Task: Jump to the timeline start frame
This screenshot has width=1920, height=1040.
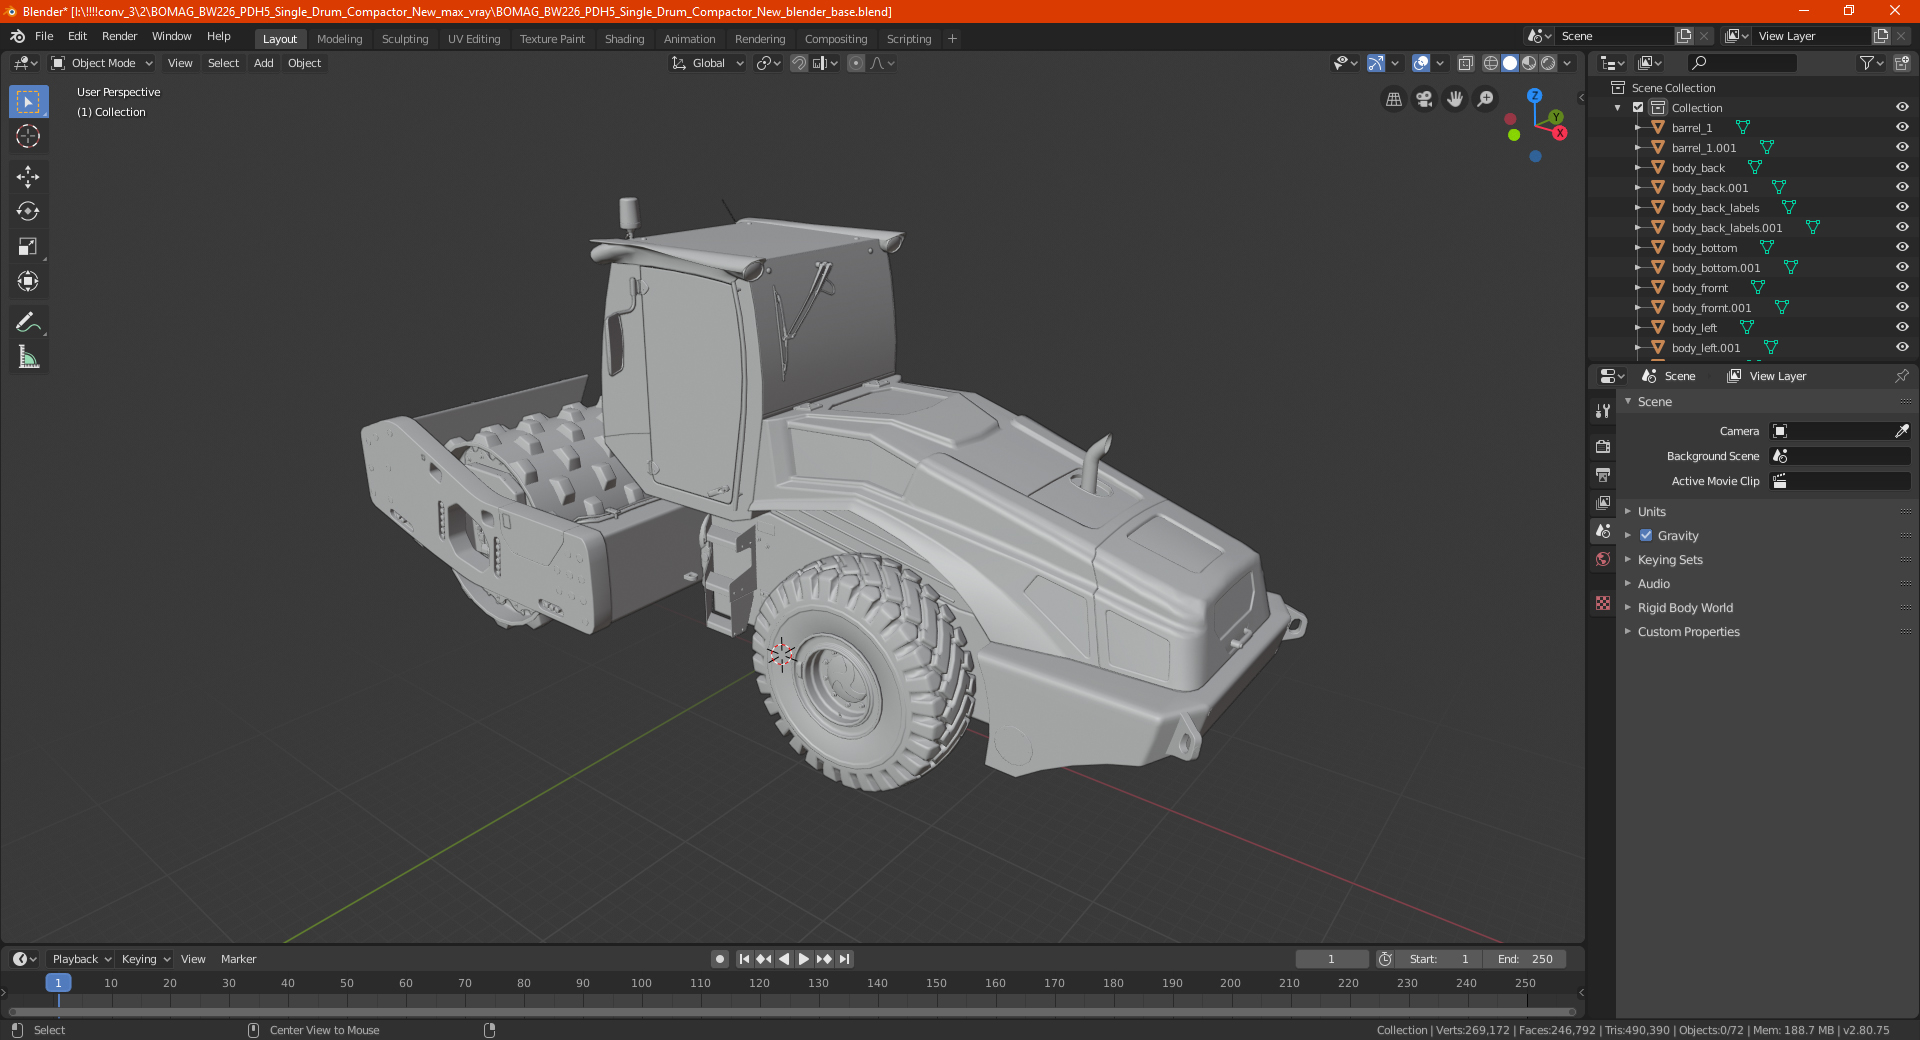Action: pos(744,959)
